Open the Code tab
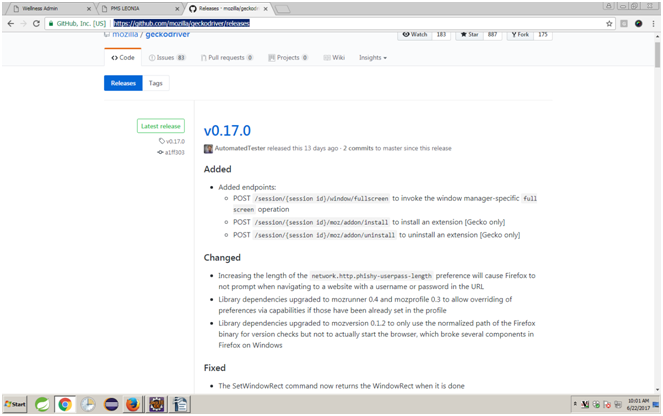The width and height of the screenshot is (663, 416). tap(123, 57)
